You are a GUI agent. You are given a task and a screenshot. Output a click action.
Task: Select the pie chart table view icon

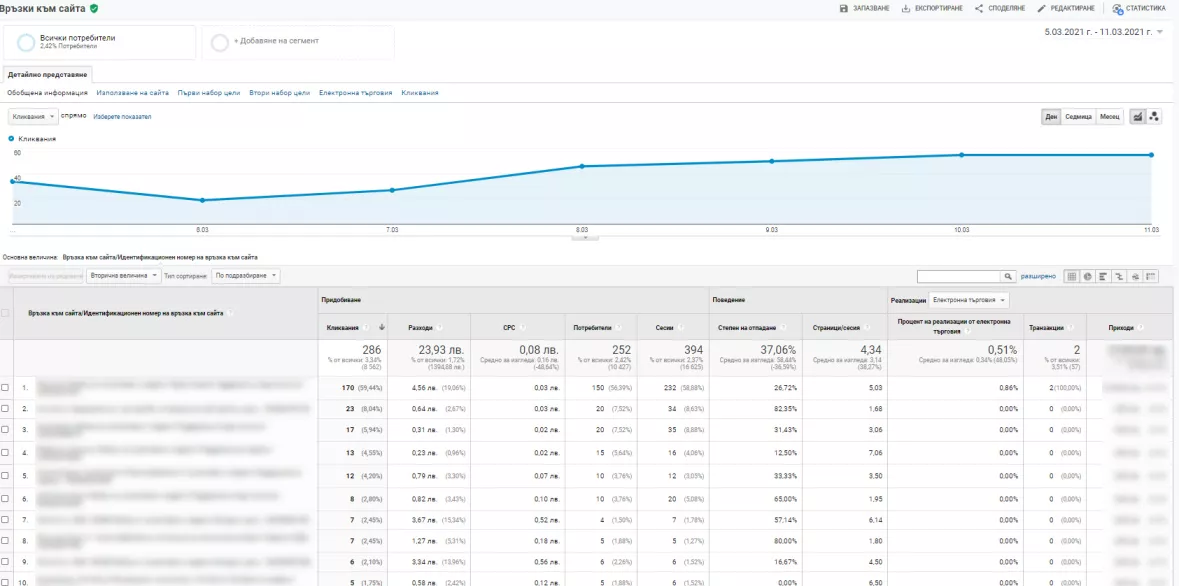1087,276
